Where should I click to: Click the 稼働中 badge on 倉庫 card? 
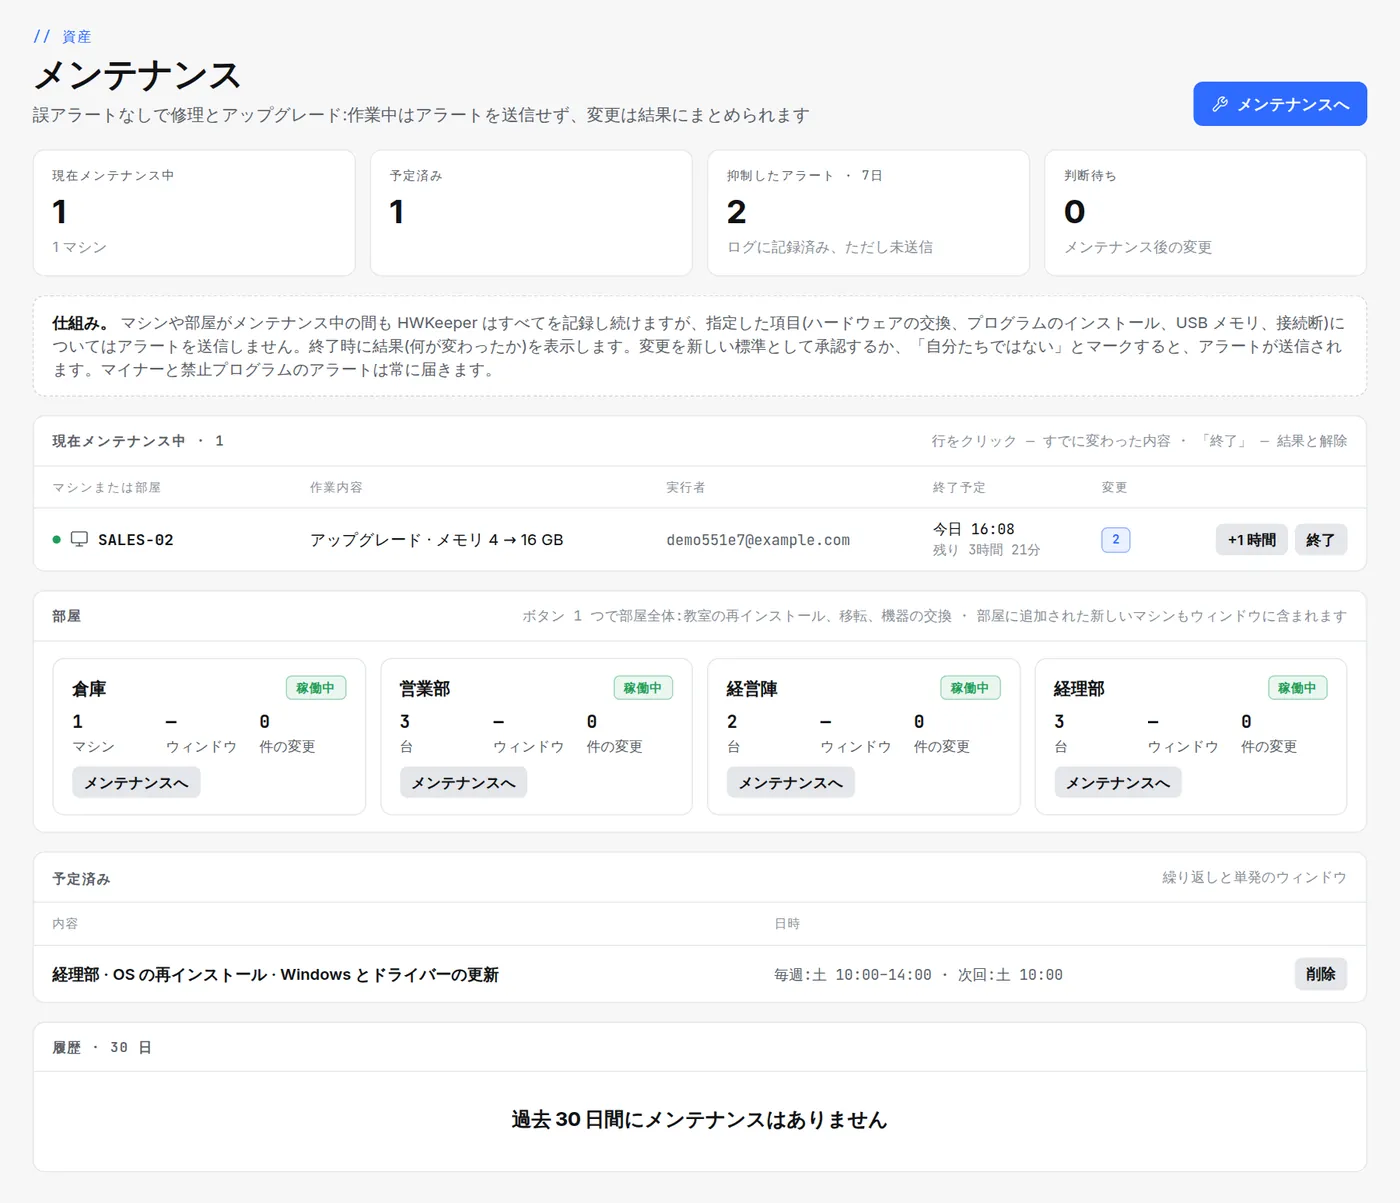tap(316, 688)
